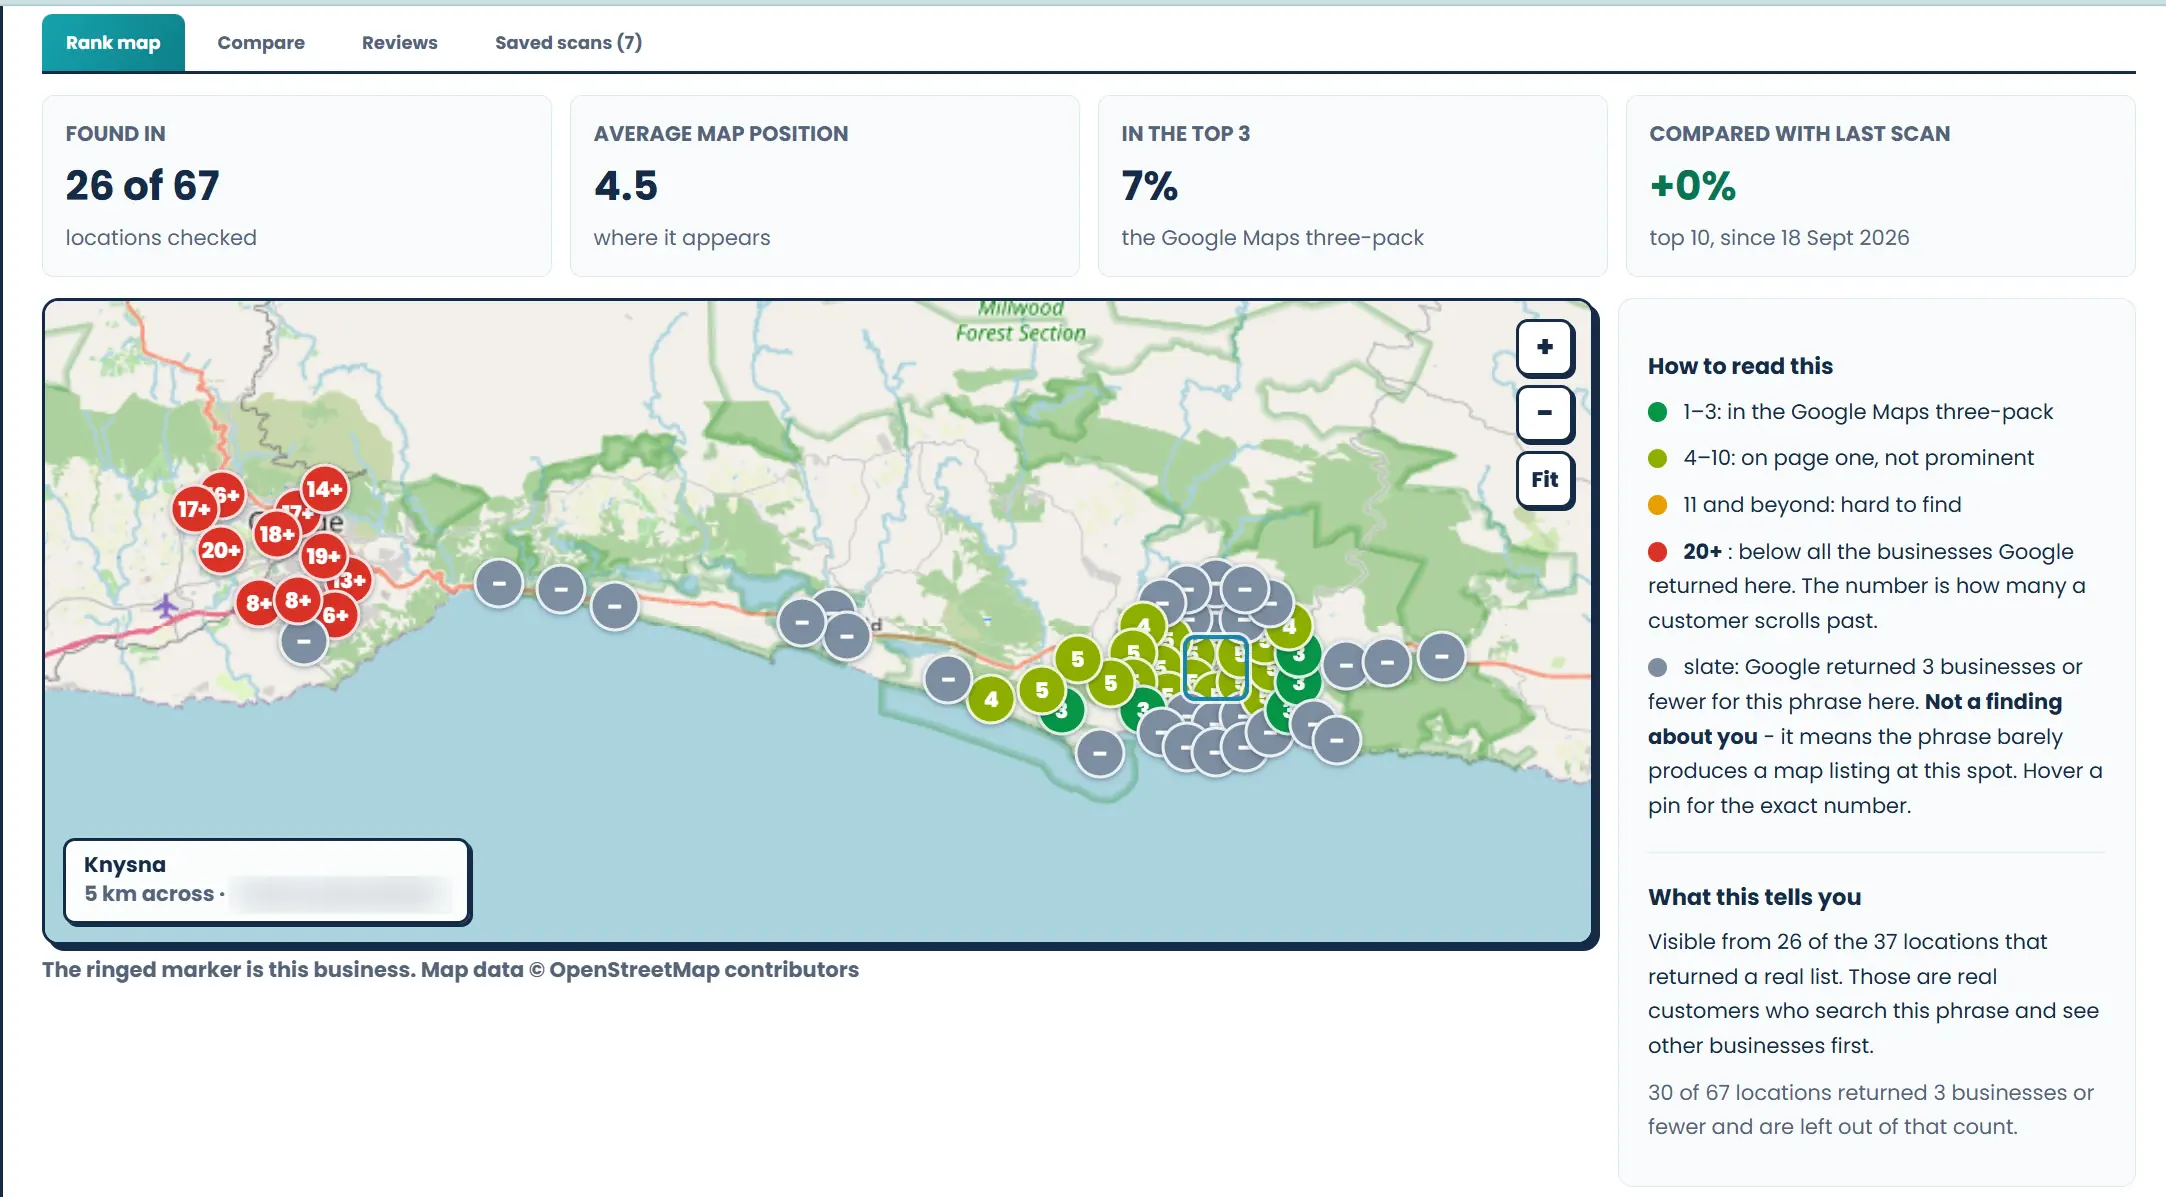Zoom in with the map plus button

pos(1545,347)
